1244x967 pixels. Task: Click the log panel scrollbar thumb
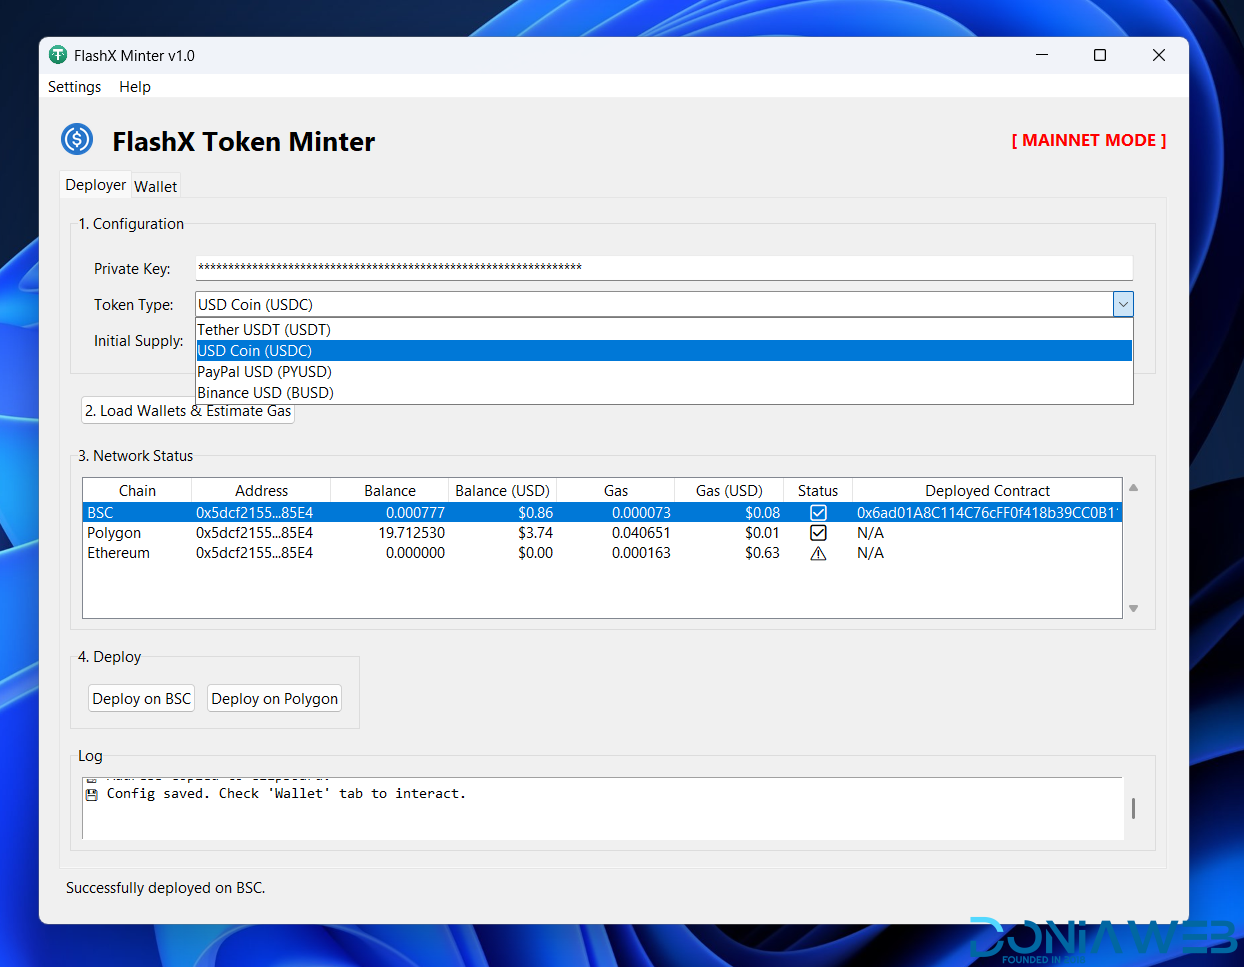click(1133, 808)
